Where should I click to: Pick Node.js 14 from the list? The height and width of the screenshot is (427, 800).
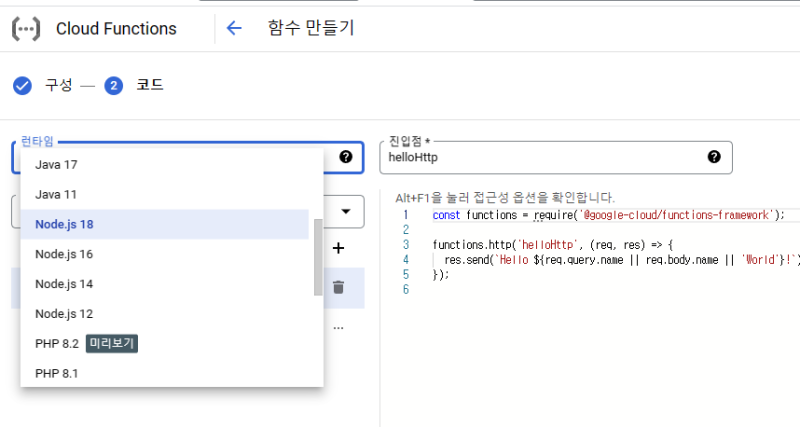(64, 284)
